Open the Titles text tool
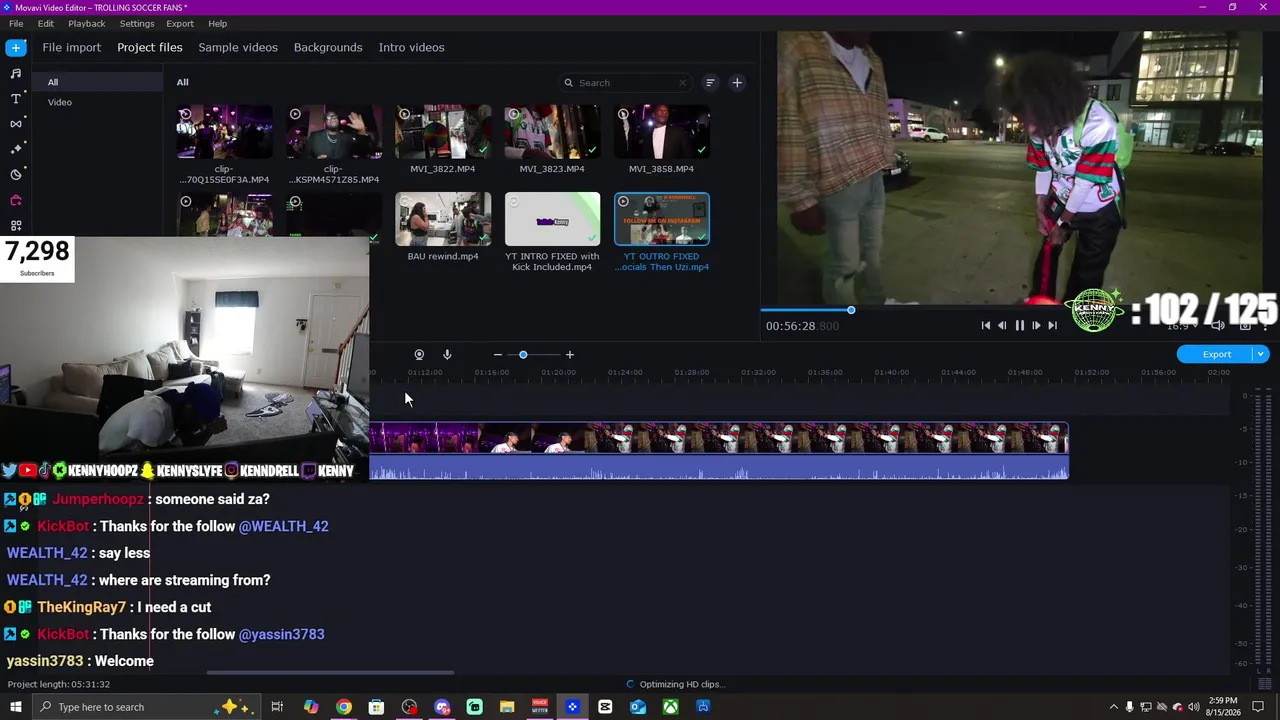This screenshot has width=1280, height=720. [16, 98]
